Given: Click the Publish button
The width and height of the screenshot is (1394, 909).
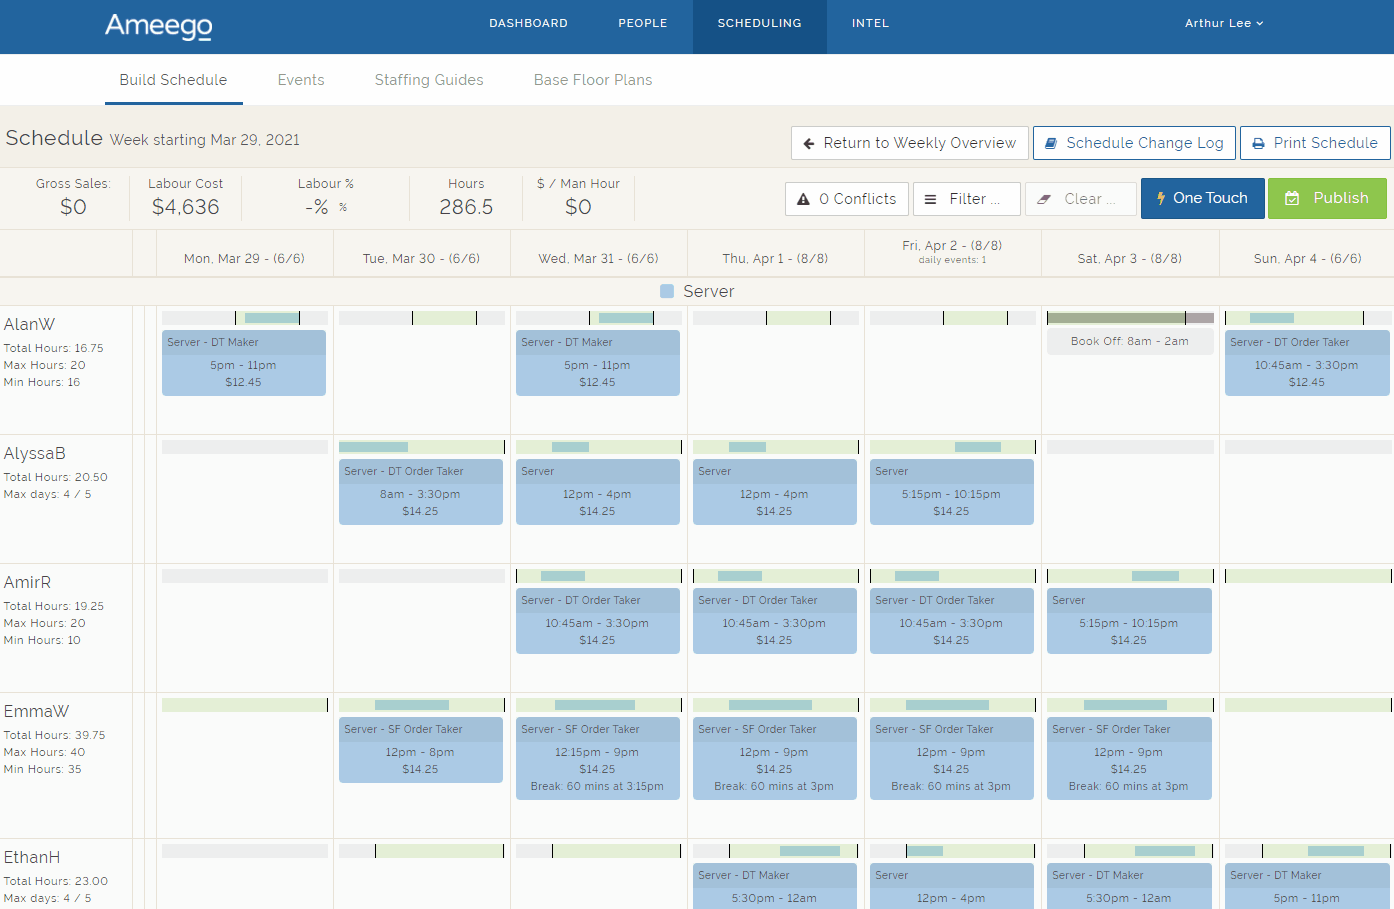Looking at the screenshot, I should click(x=1327, y=198).
